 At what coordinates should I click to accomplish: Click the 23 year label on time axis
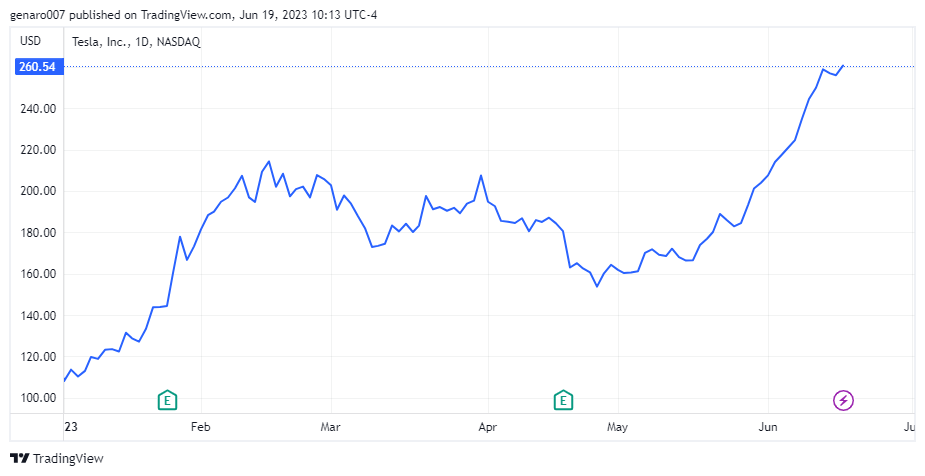[71, 427]
